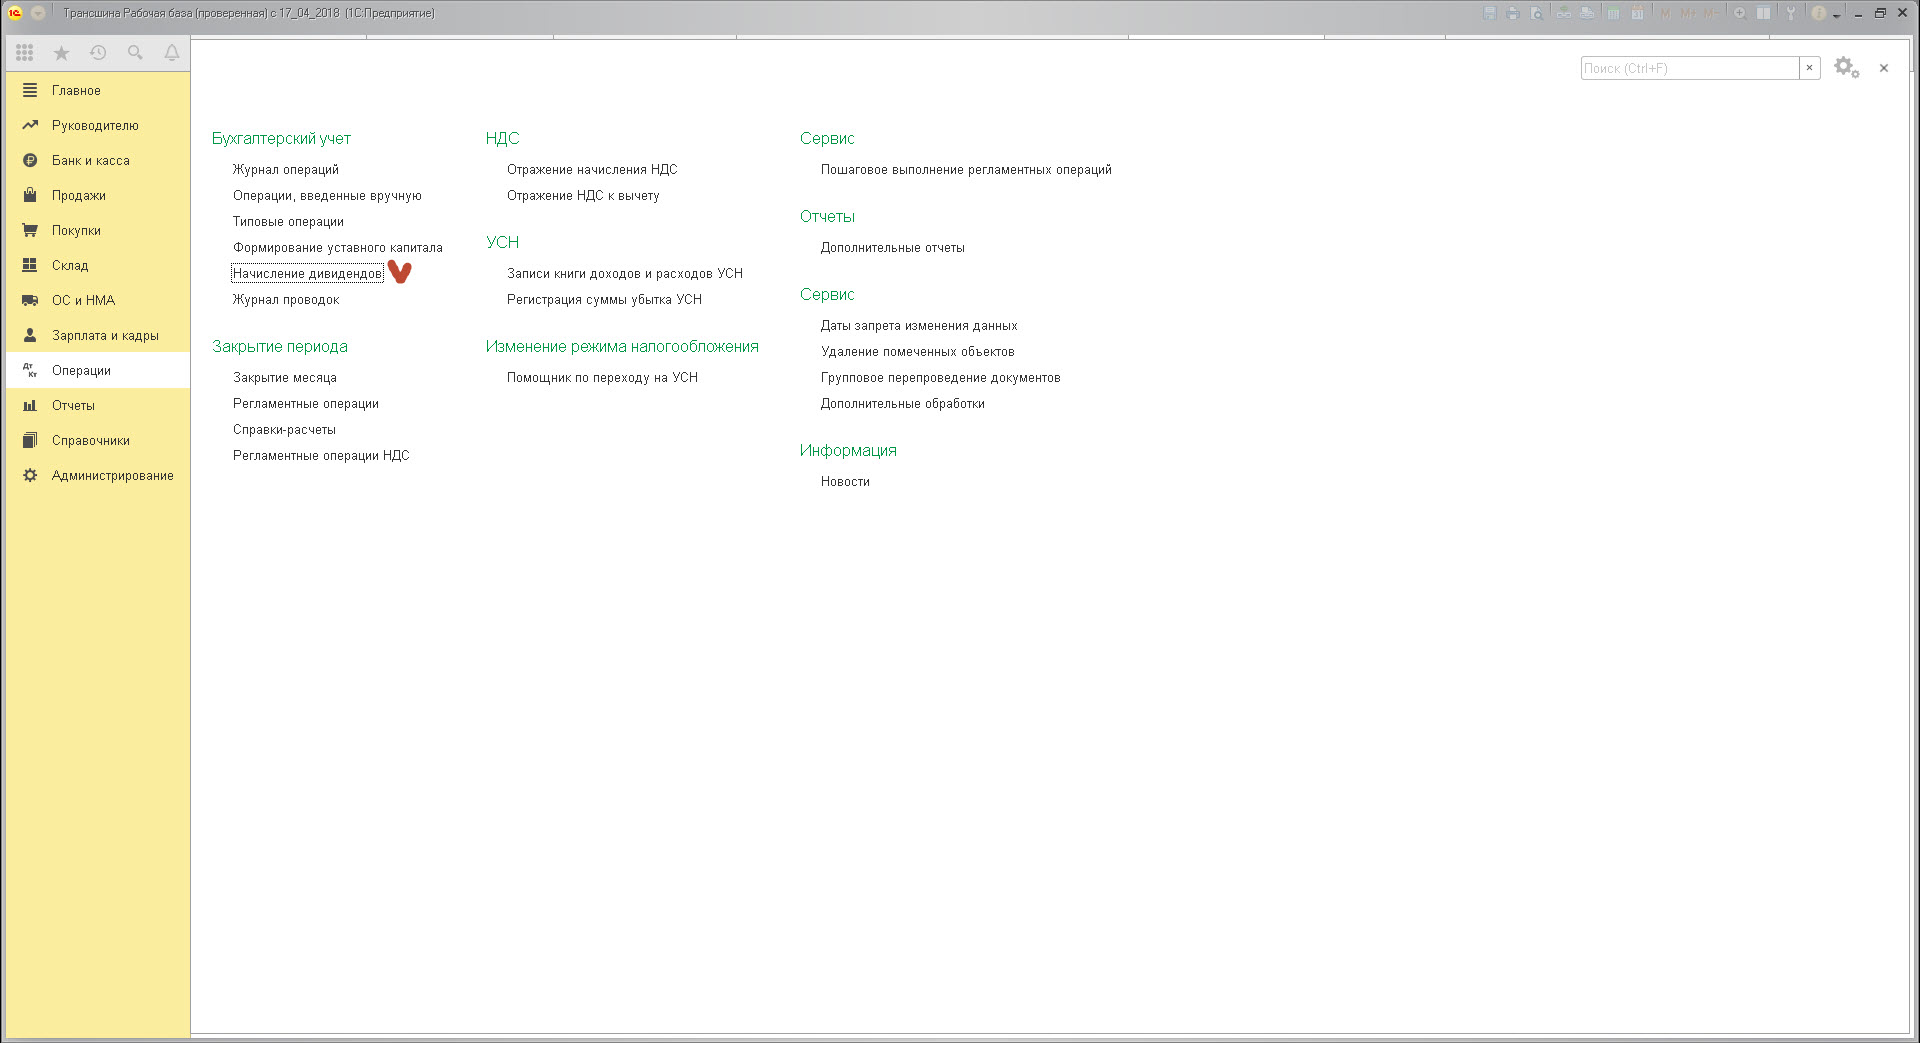
Task: Open the Справочники section
Action: (x=98, y=440)
